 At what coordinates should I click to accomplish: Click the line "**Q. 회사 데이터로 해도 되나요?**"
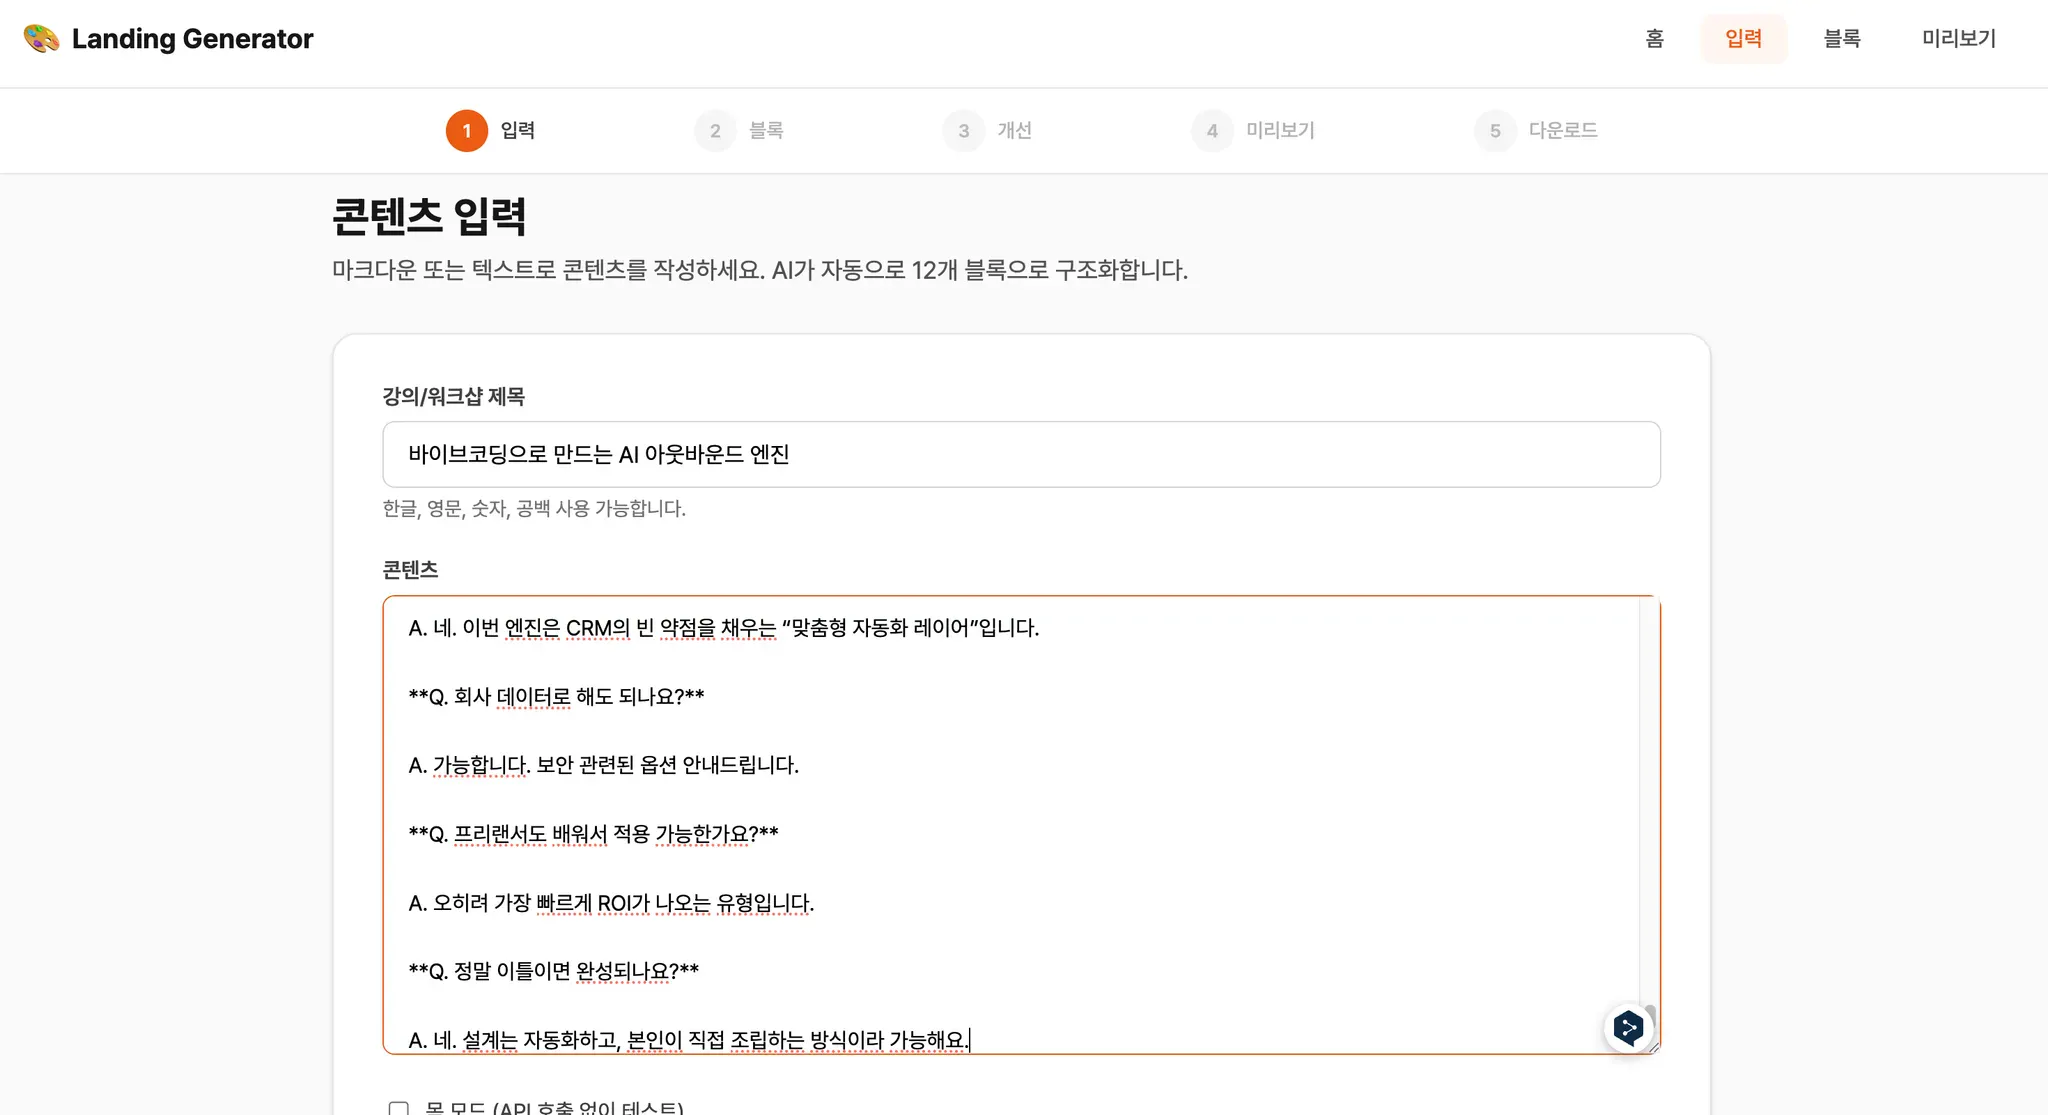pyautogui.click(x=556, y=696)
